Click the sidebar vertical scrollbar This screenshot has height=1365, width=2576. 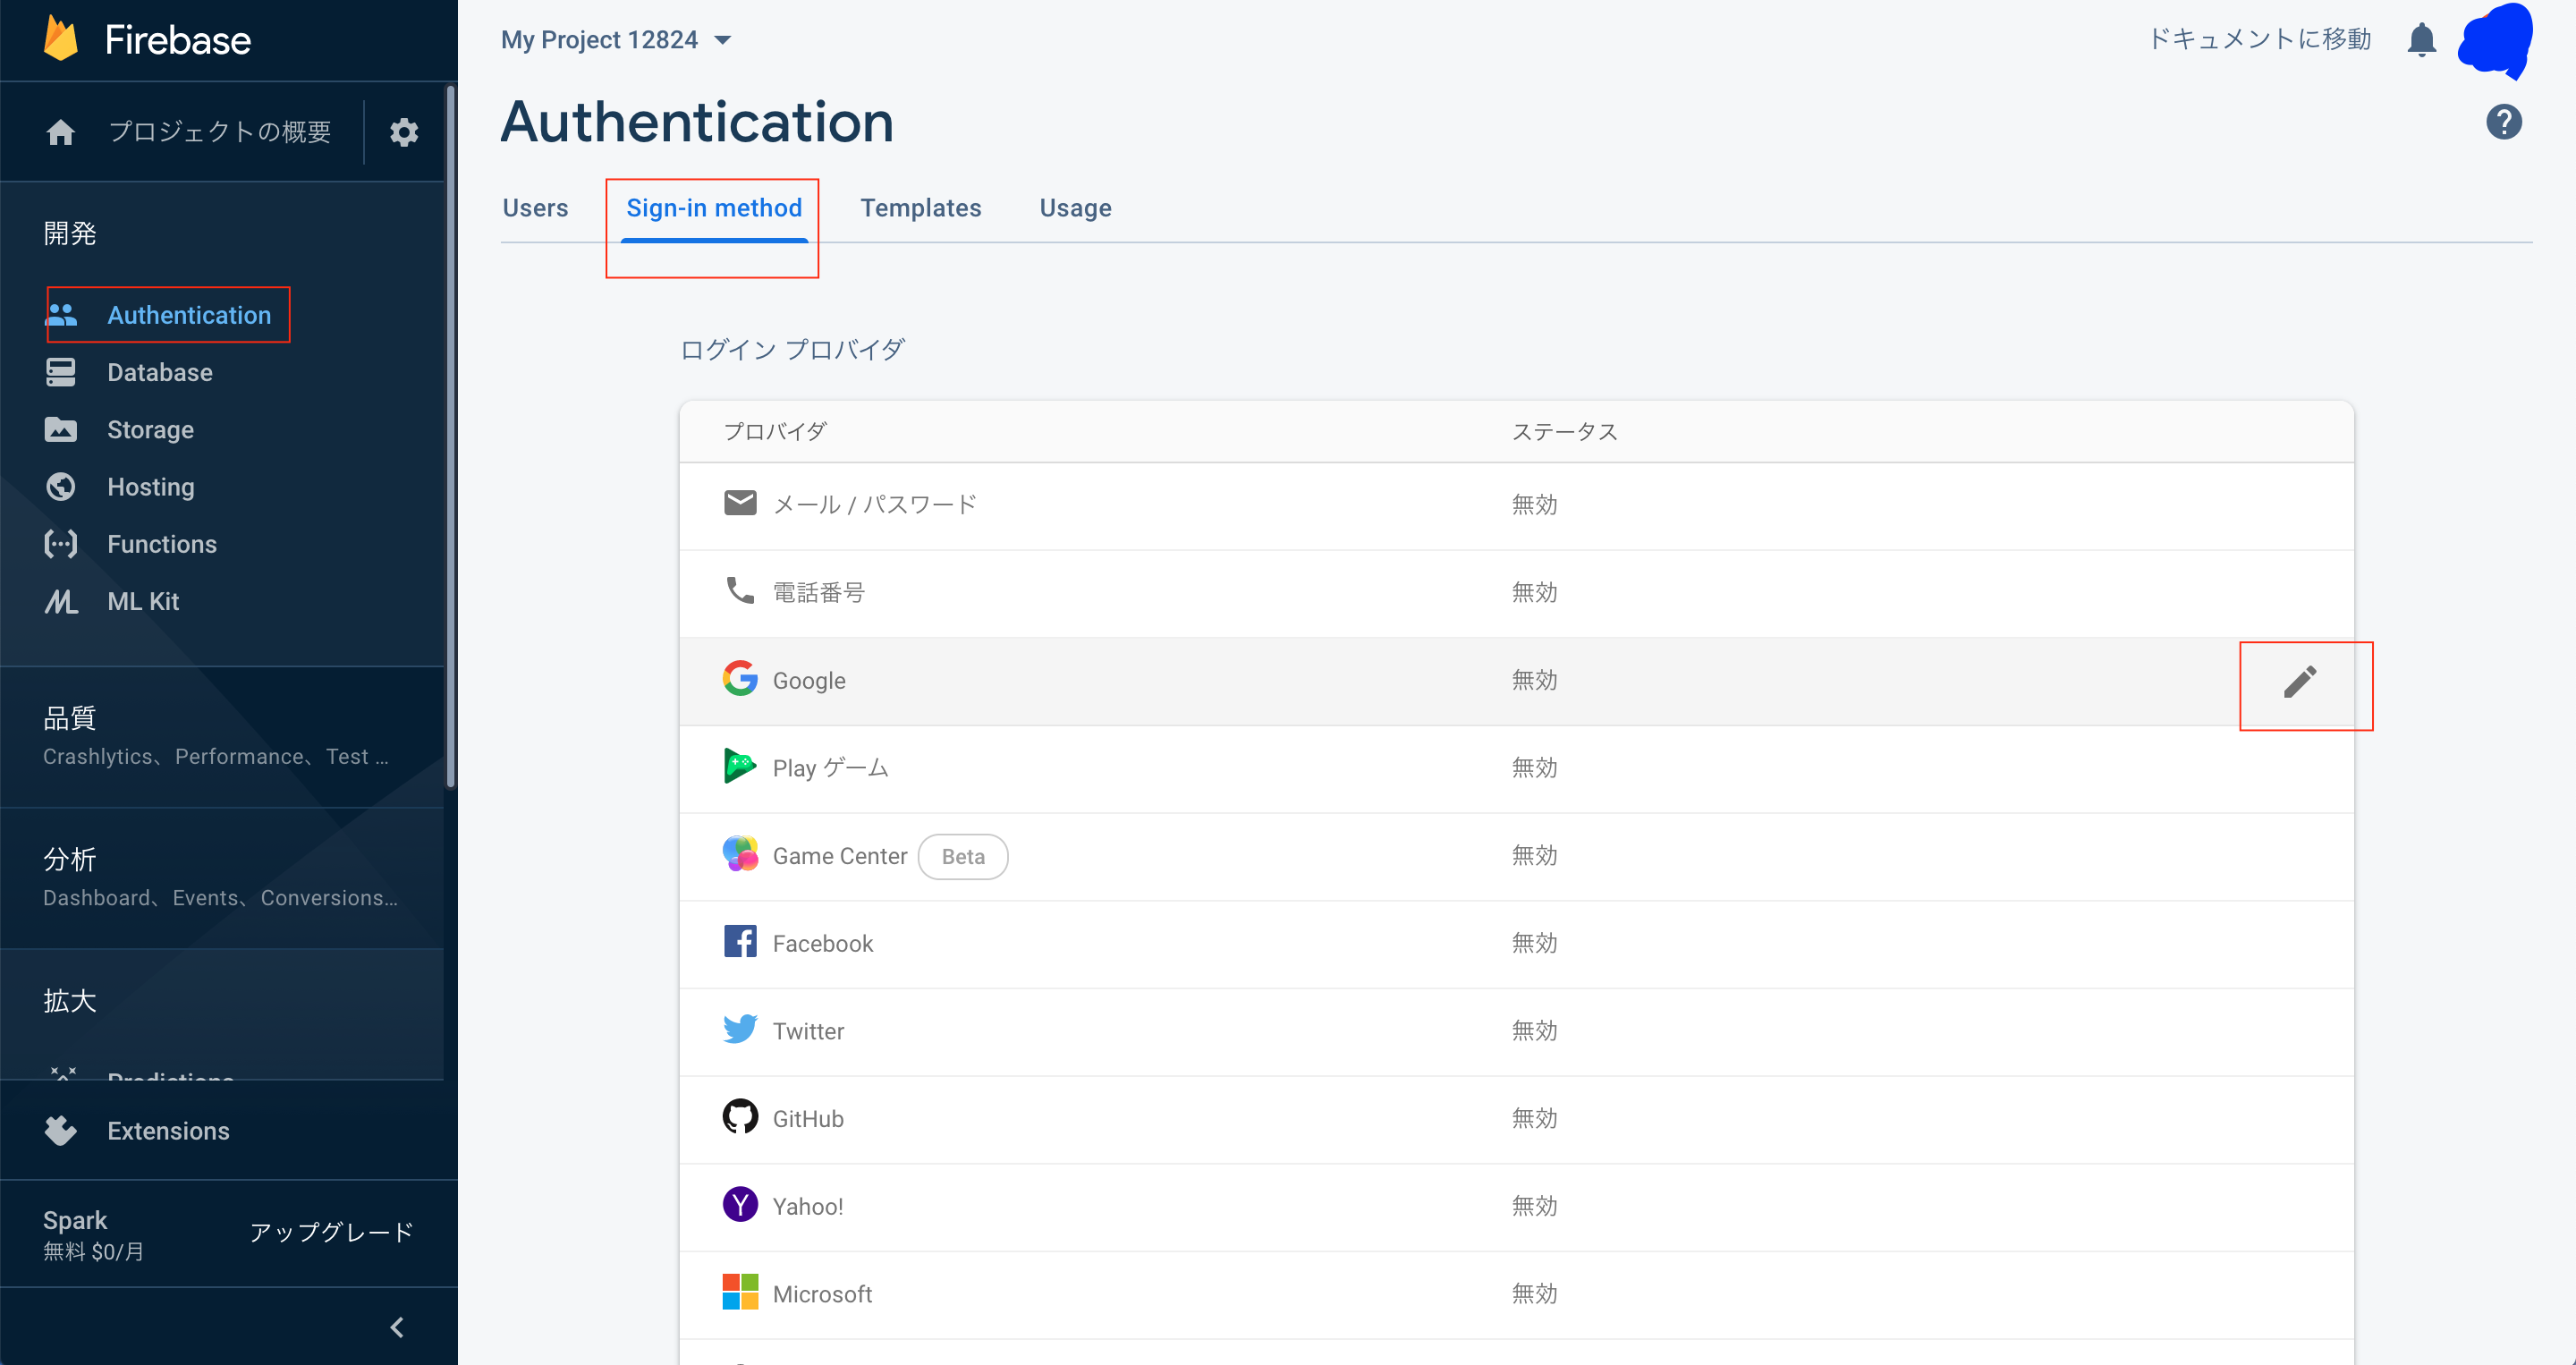[450, 435]
